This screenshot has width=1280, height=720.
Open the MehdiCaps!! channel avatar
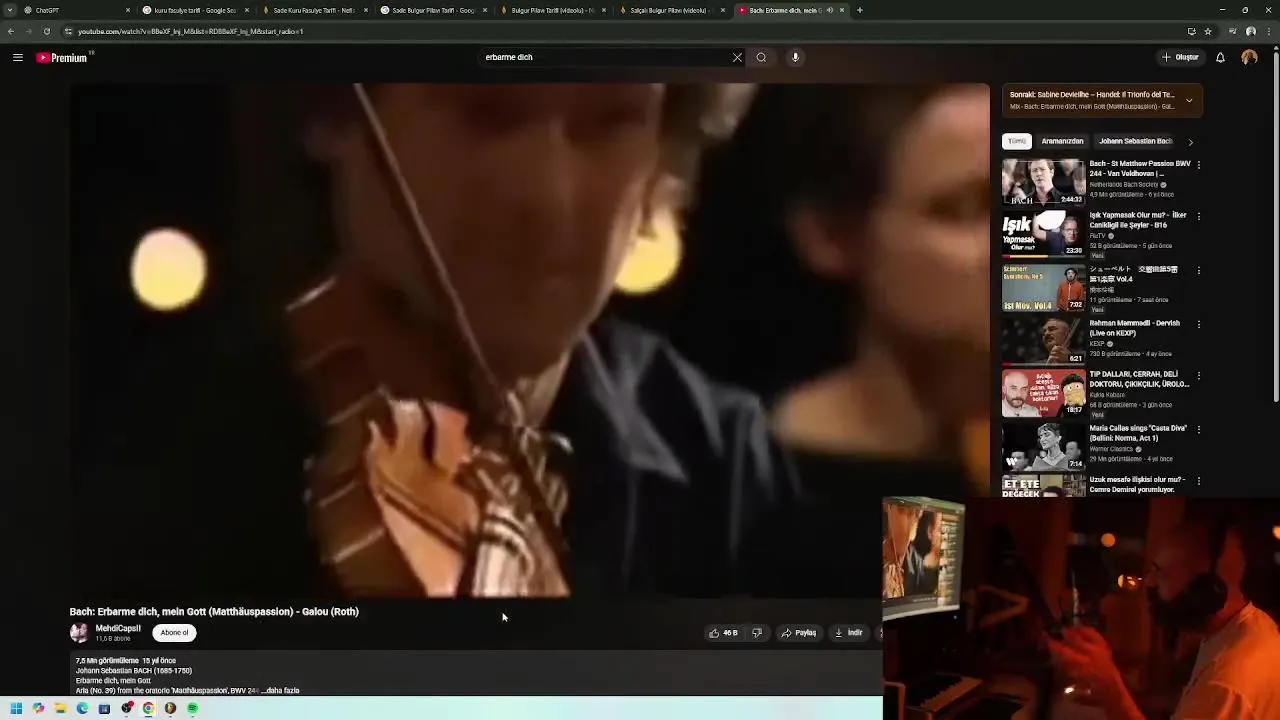pyautogui.click(x=79, y=633)
